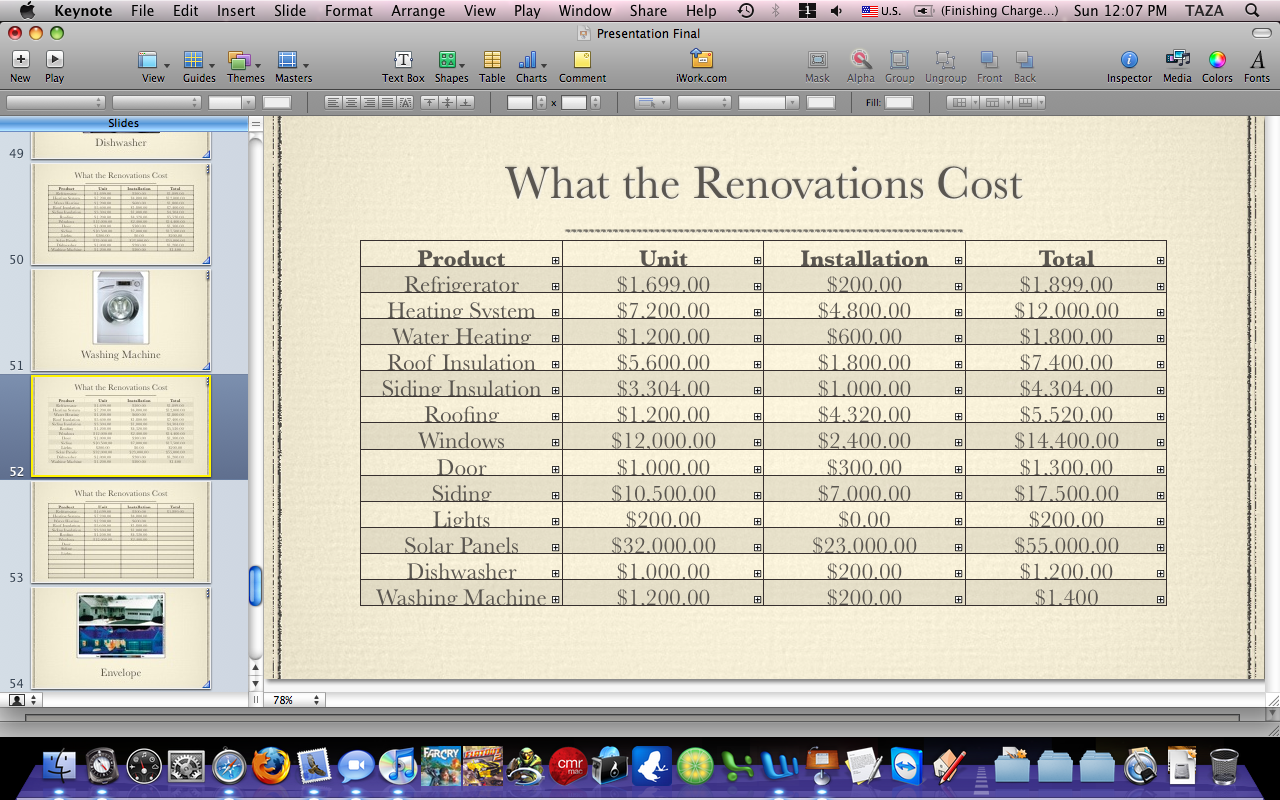This screenshot has height=800, width=1280.
Task: Open the Arrange menu
Action: (418, 11)
